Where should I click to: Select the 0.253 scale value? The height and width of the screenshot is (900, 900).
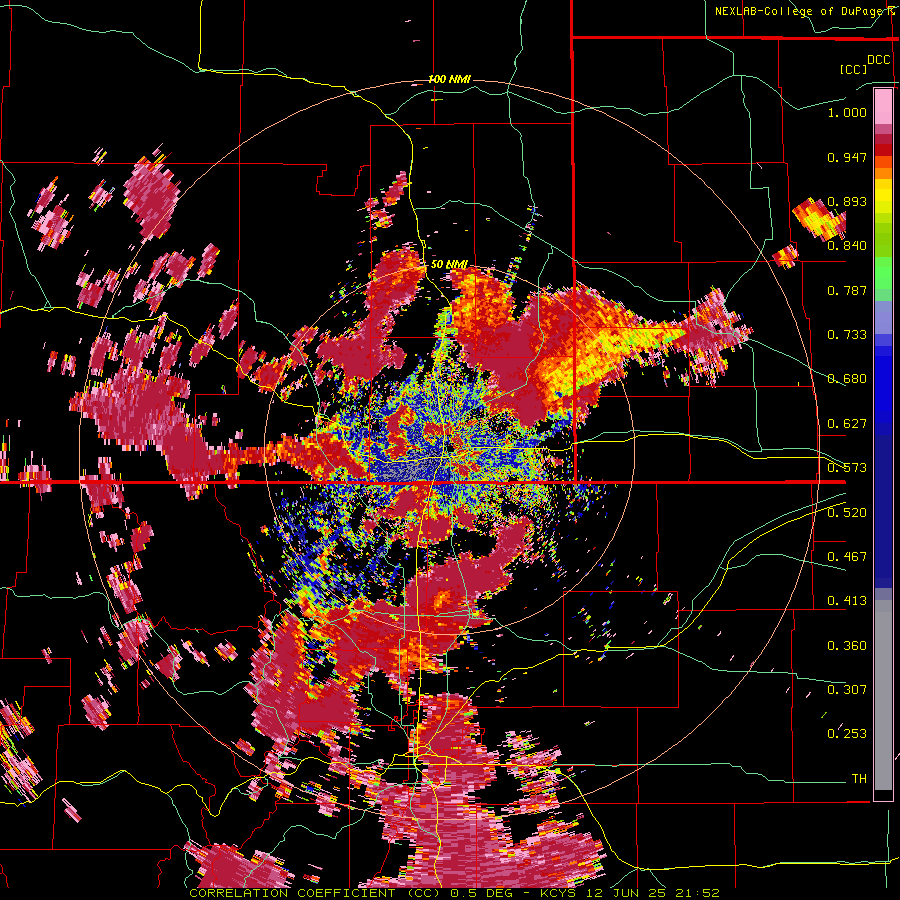pyautogui.click(x=847, y=734)
